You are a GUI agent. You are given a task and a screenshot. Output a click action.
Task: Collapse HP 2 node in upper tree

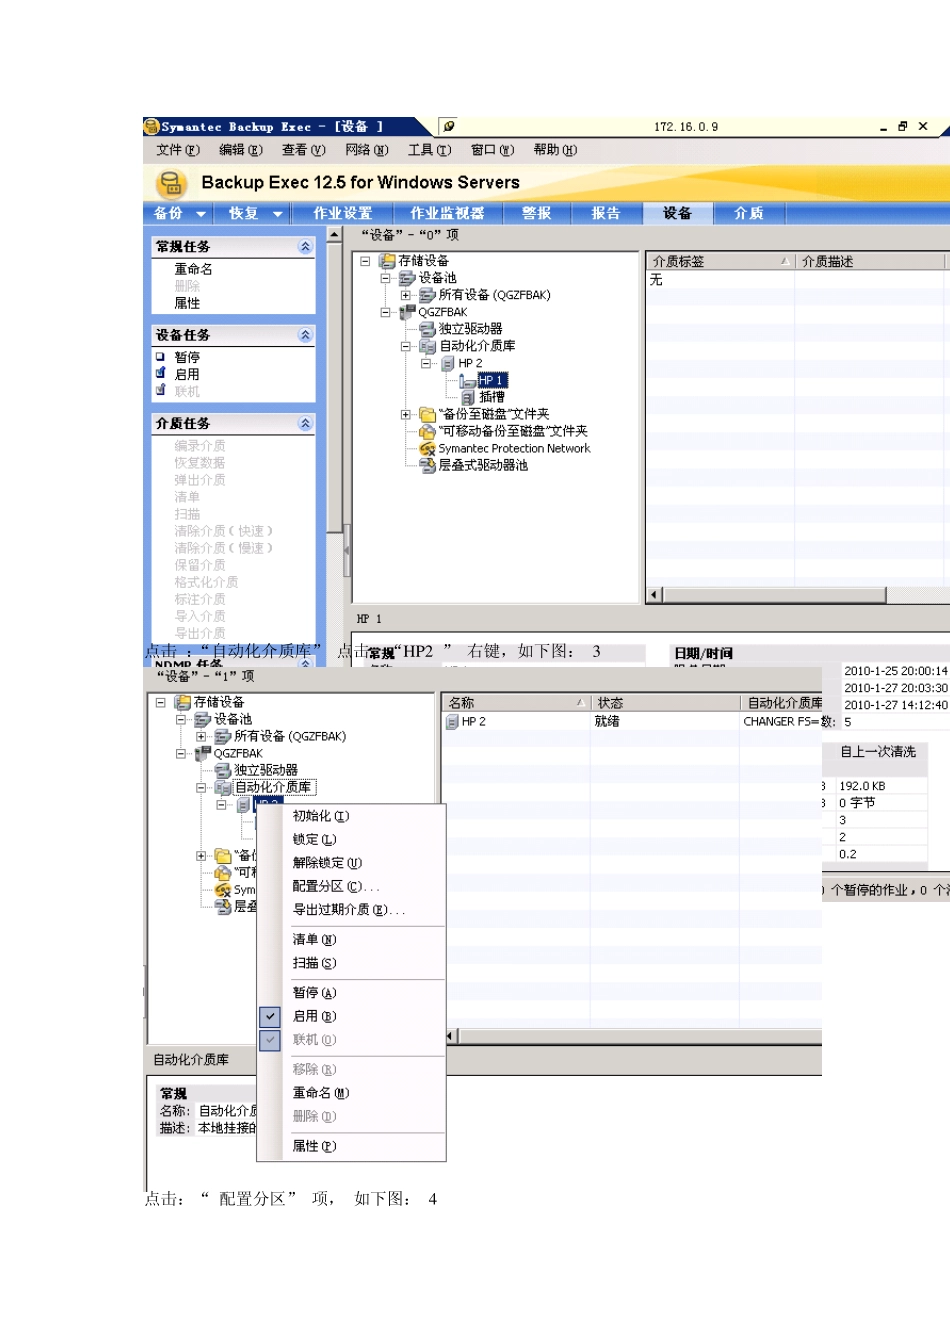(x=426, y=363)
